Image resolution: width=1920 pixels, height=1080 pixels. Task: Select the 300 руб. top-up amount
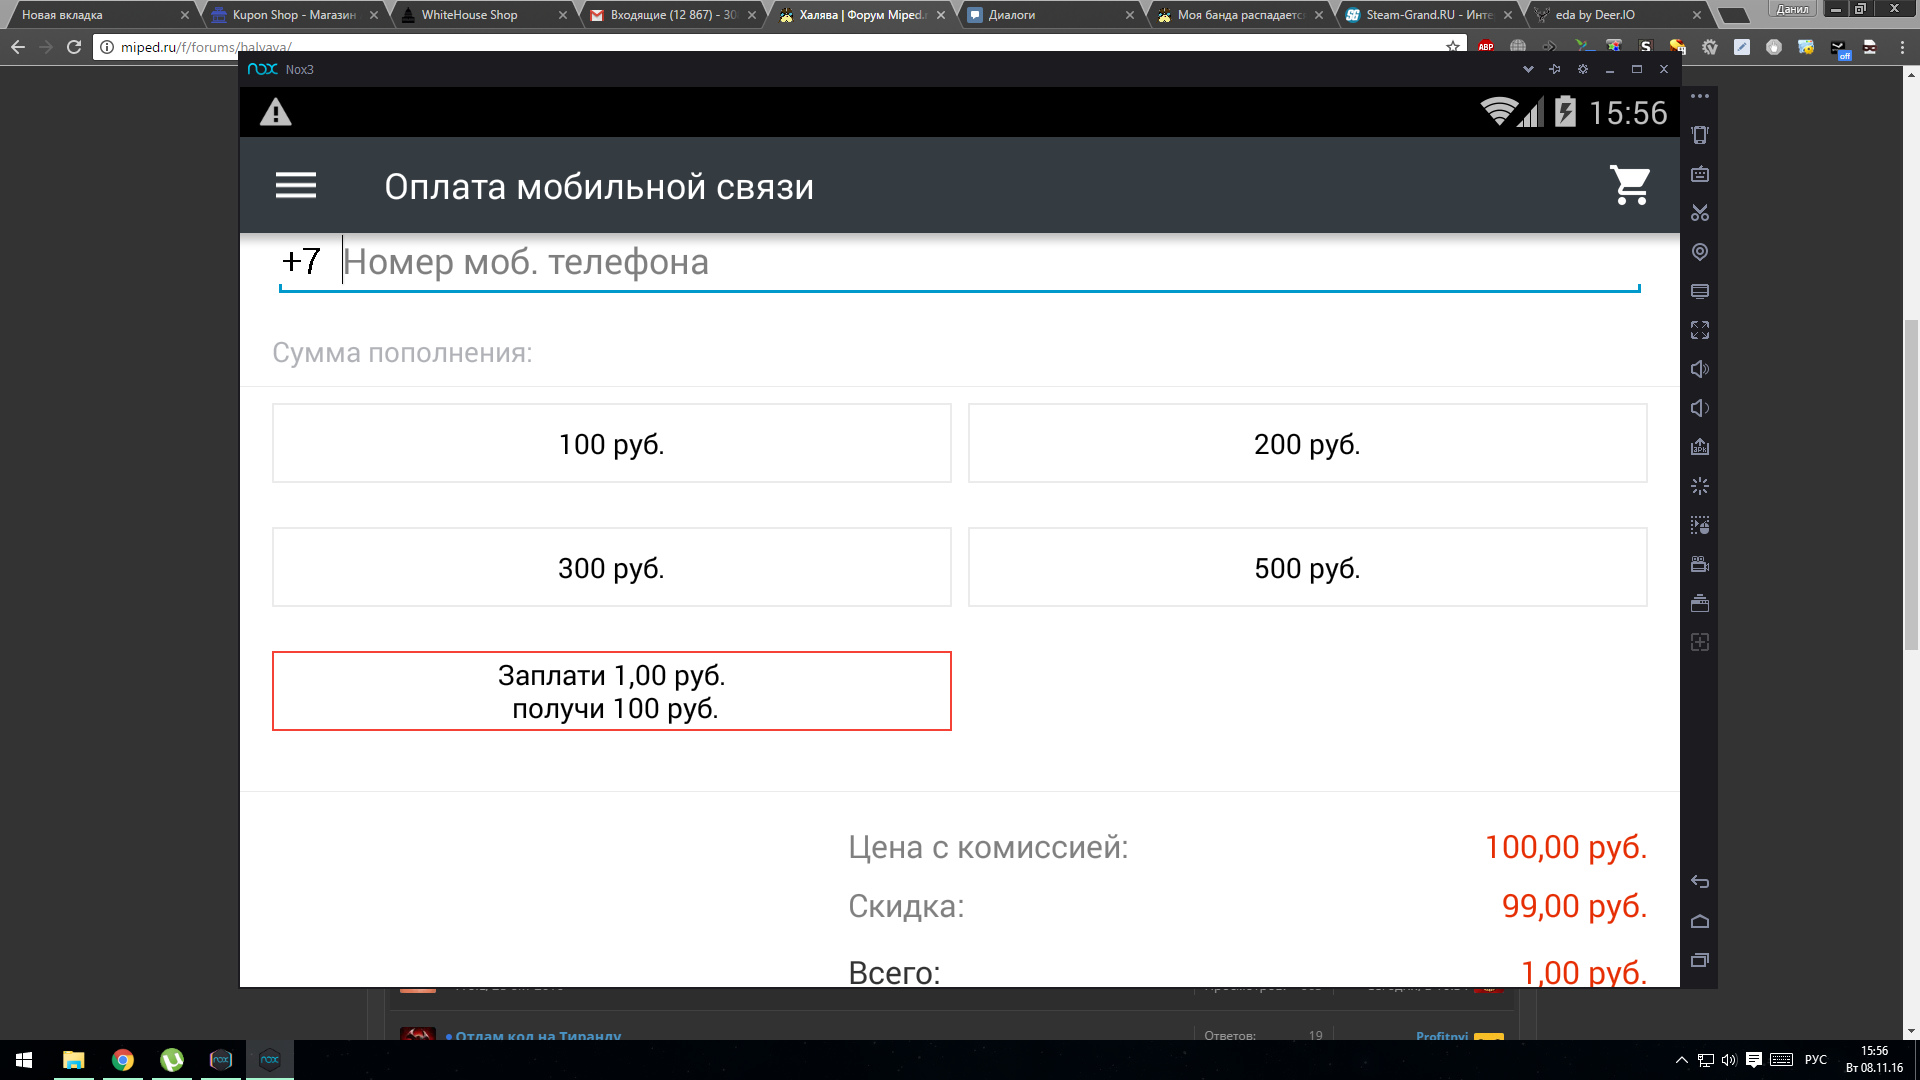click(x=612, y=567)
